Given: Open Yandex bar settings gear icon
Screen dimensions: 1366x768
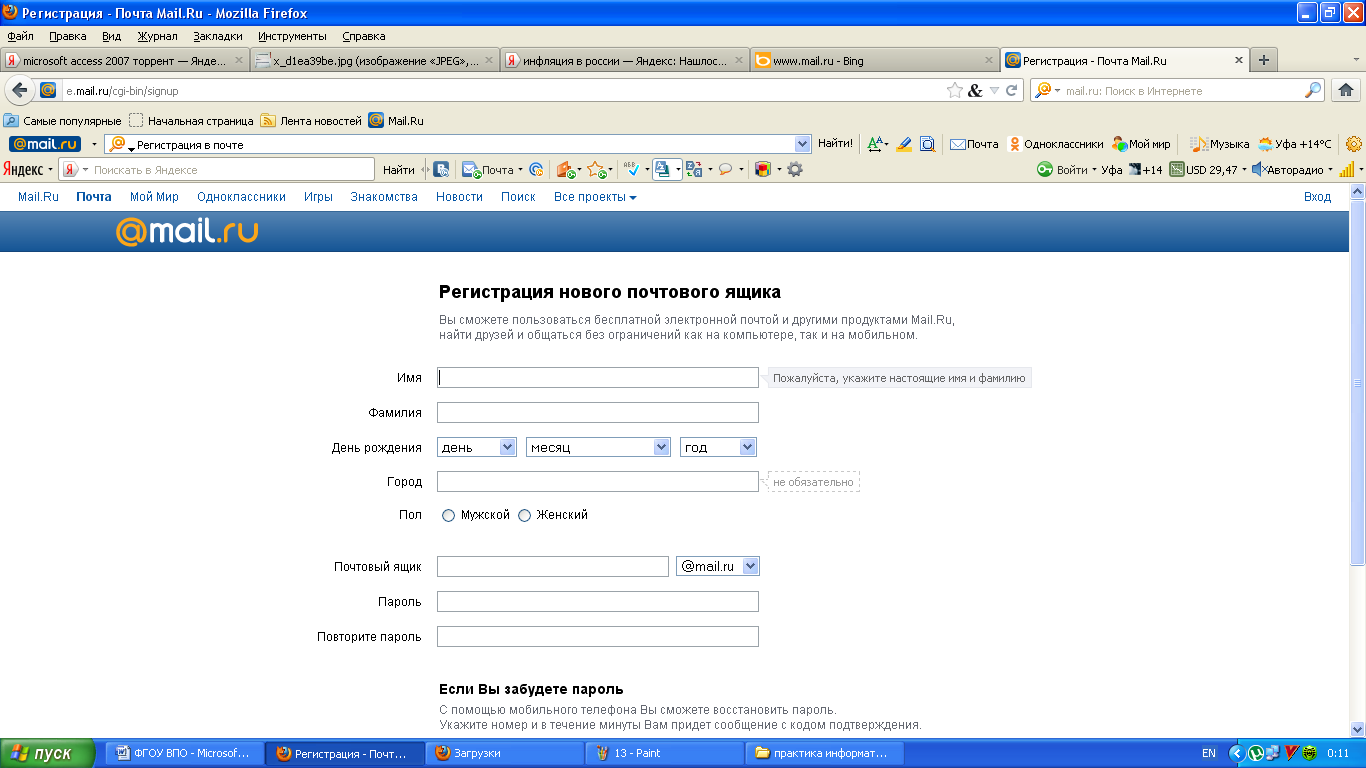Looking at the screenshot, I should 795,169.
